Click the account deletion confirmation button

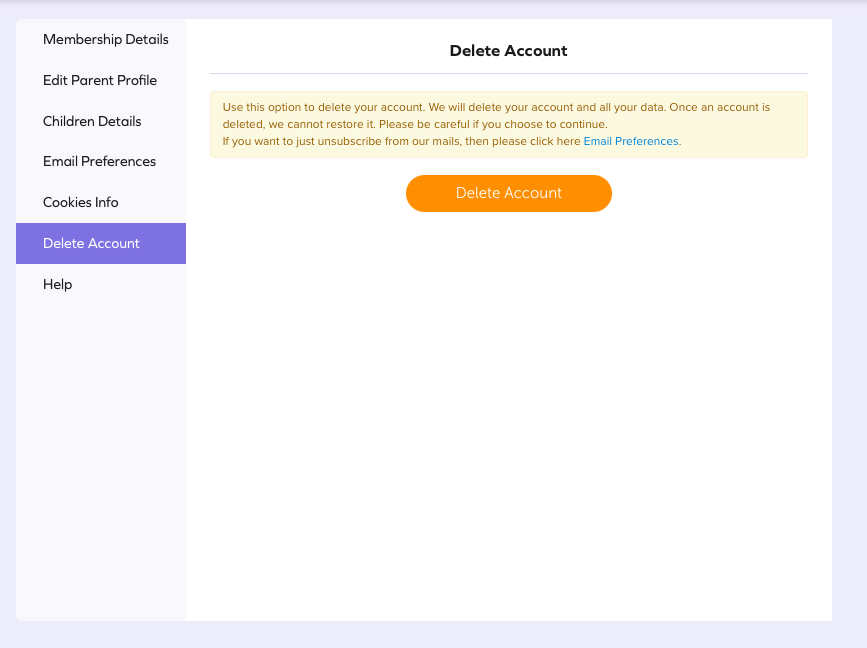click(x=508, y=193)
